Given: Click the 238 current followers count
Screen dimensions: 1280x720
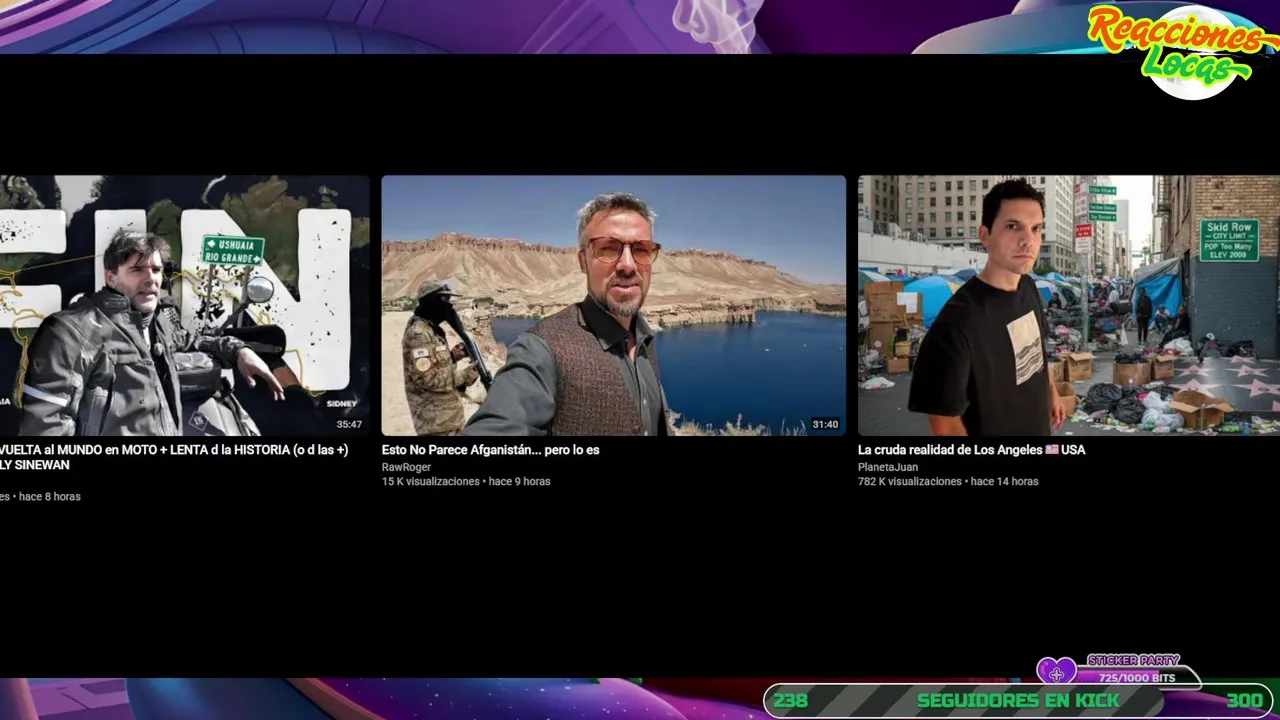Looking at the screenshot, I should 790,701.
